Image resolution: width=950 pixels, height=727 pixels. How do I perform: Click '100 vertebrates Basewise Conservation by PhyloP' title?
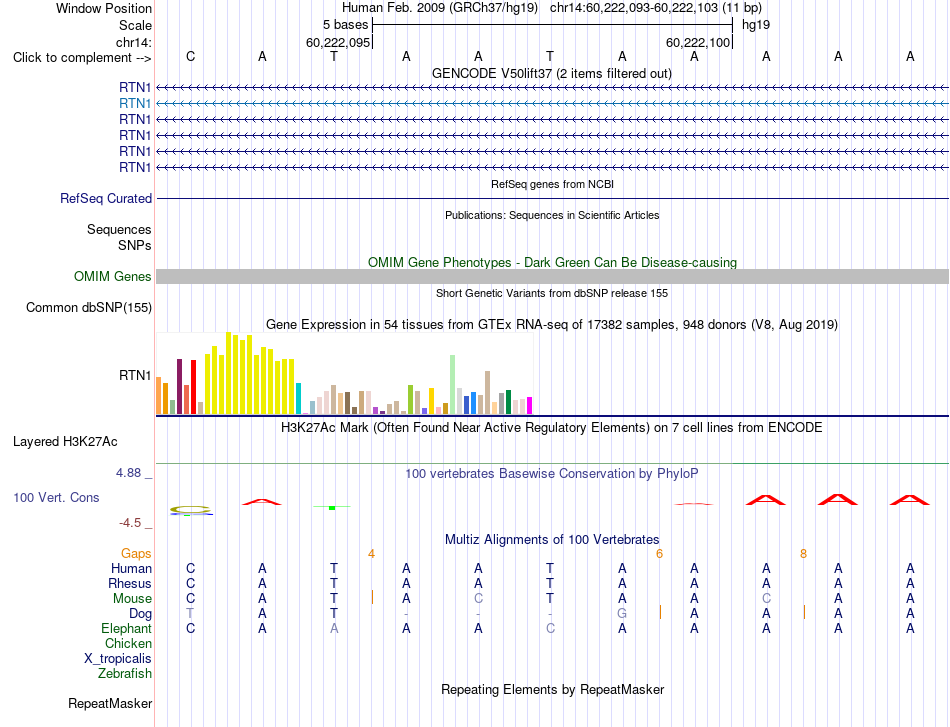(x=552, y=474)
